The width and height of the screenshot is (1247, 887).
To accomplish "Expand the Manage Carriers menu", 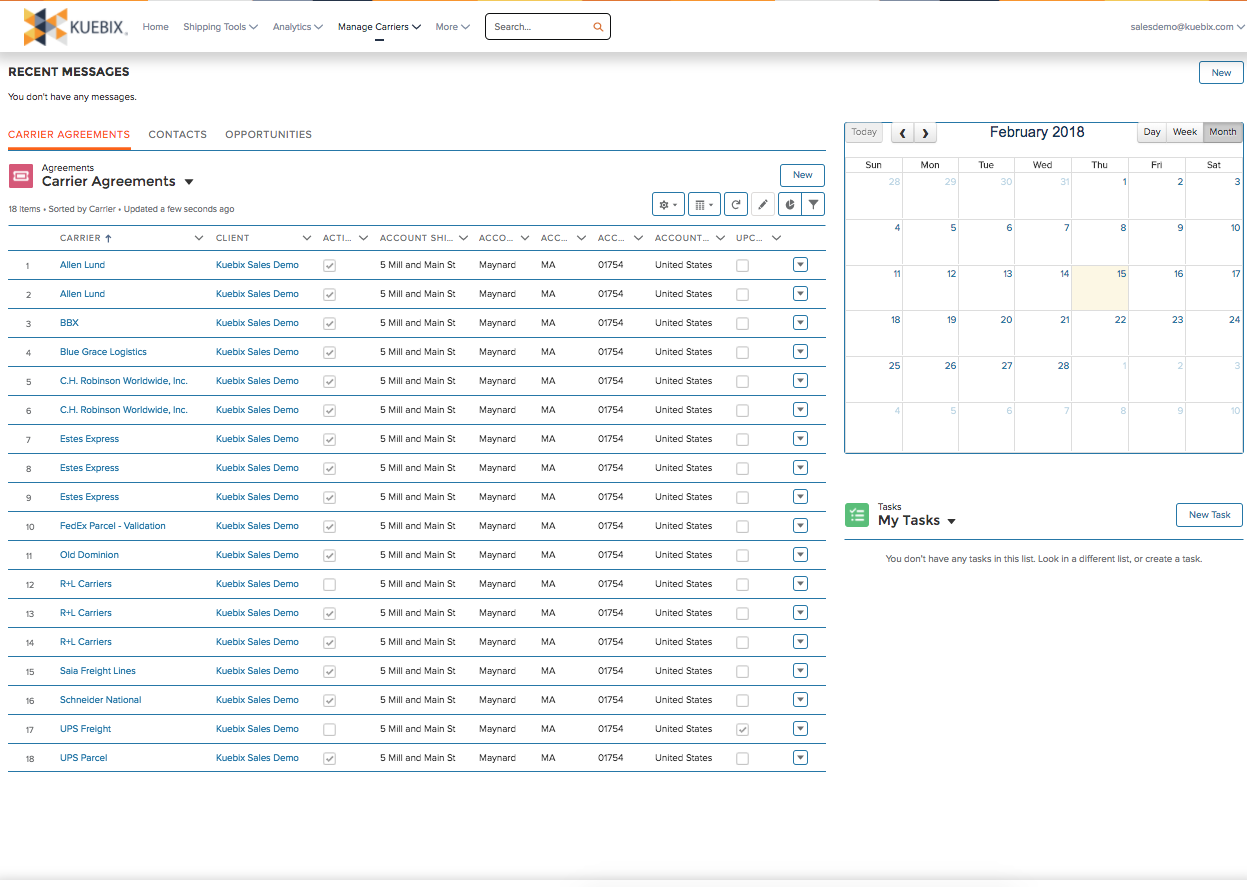I will pos(379,27).
